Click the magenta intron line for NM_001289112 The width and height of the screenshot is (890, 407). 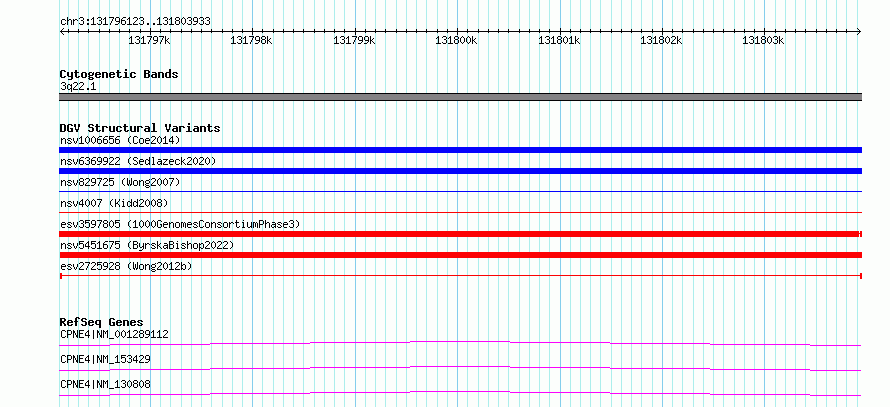460,343
